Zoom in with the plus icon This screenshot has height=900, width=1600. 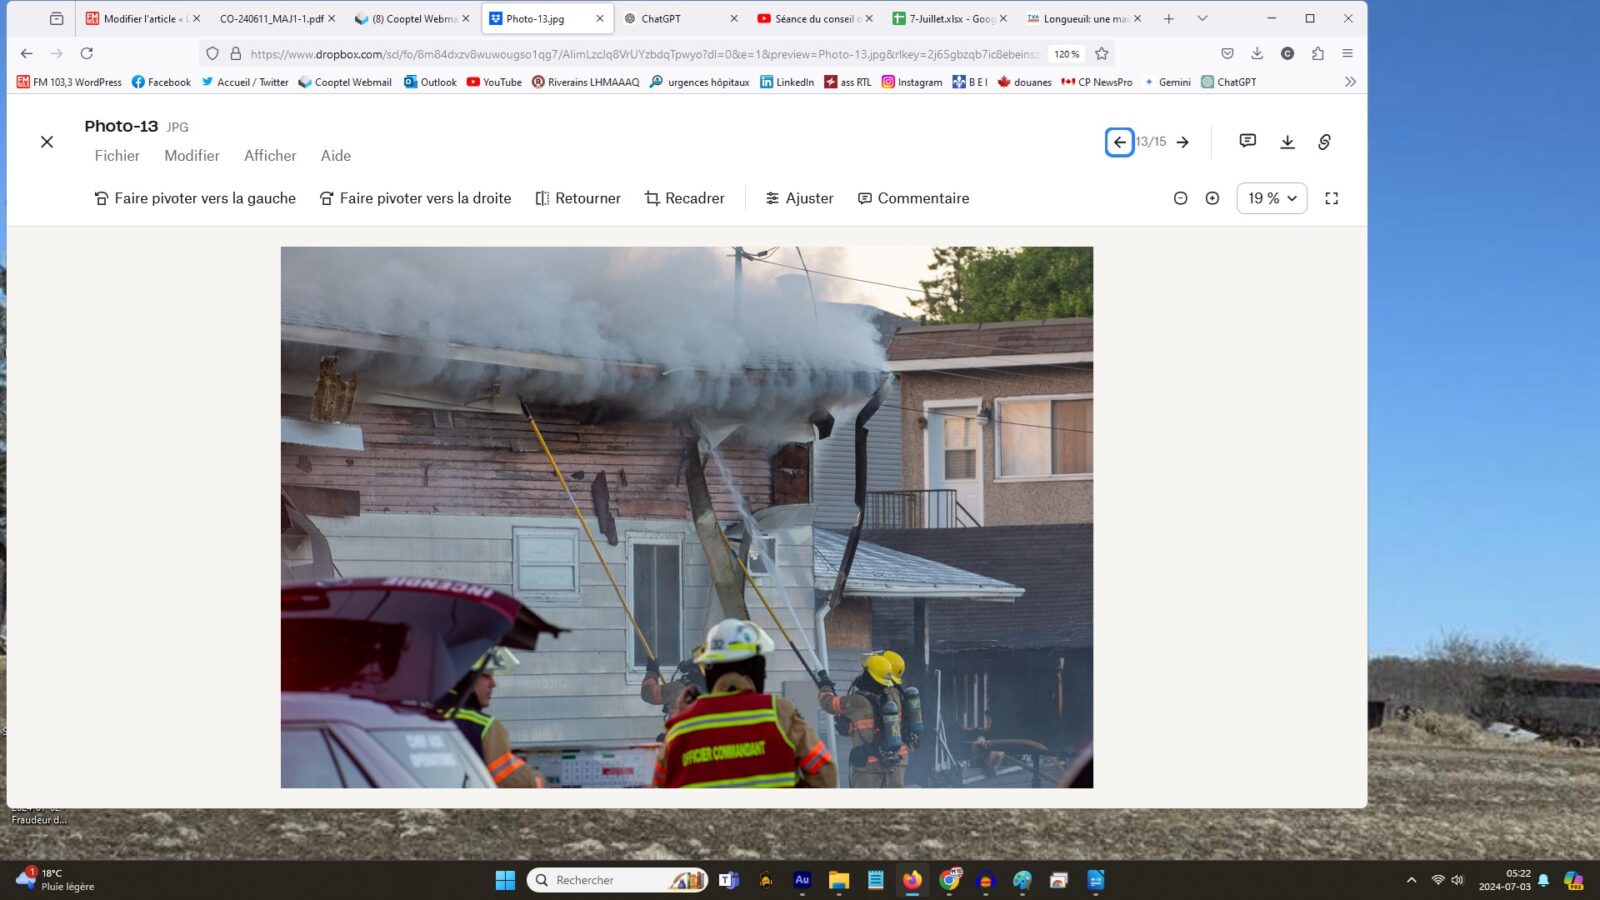point(1212,198)
